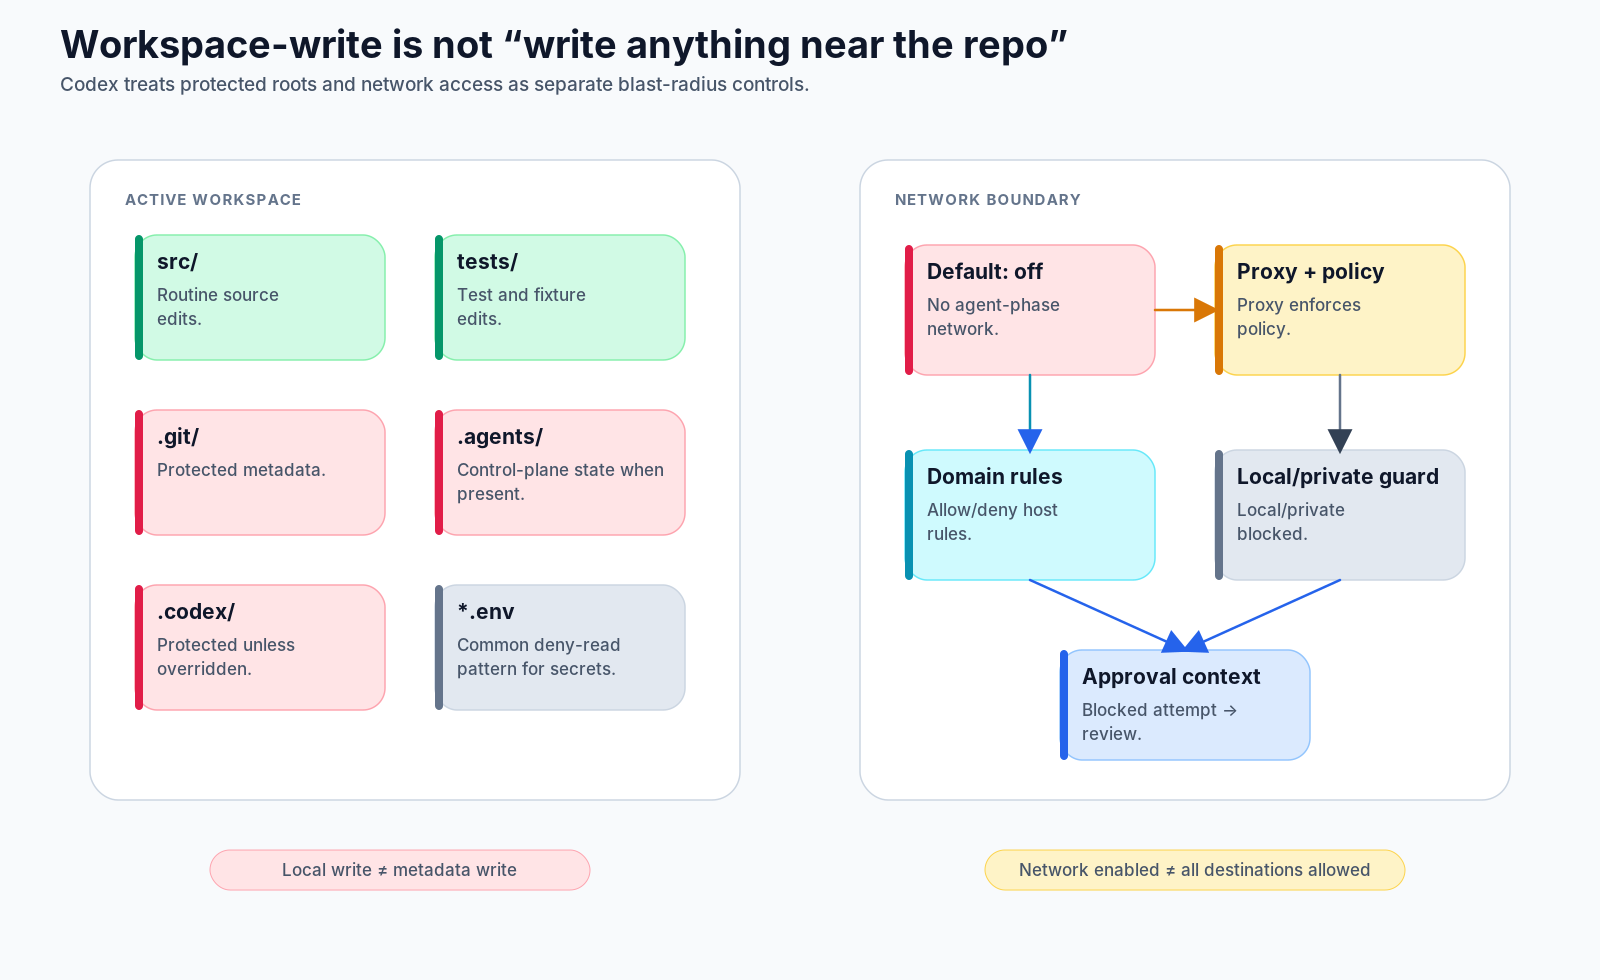The width and height of the screenshot is (1600, 980).
Task: Select the src/ workspace card
Action: coord(260,297)
